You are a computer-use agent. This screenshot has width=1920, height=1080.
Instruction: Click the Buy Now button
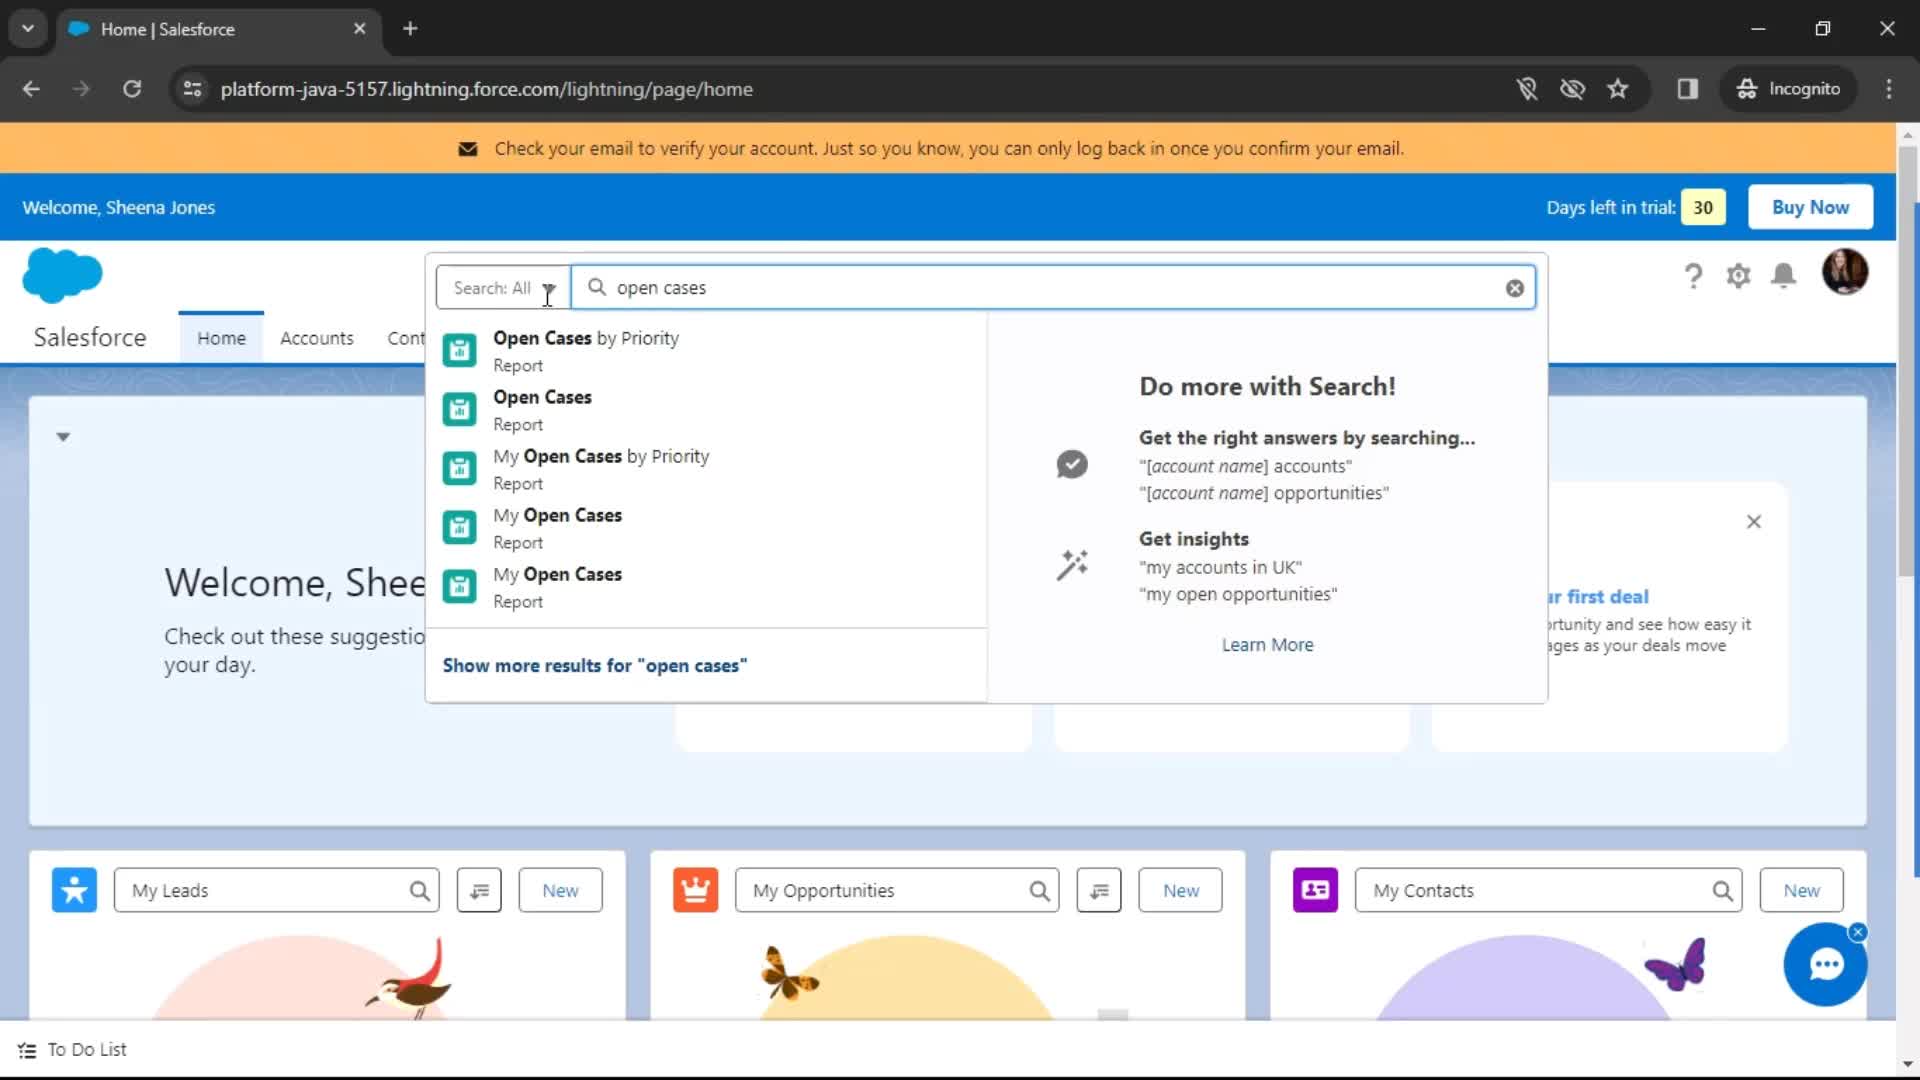1810,207
